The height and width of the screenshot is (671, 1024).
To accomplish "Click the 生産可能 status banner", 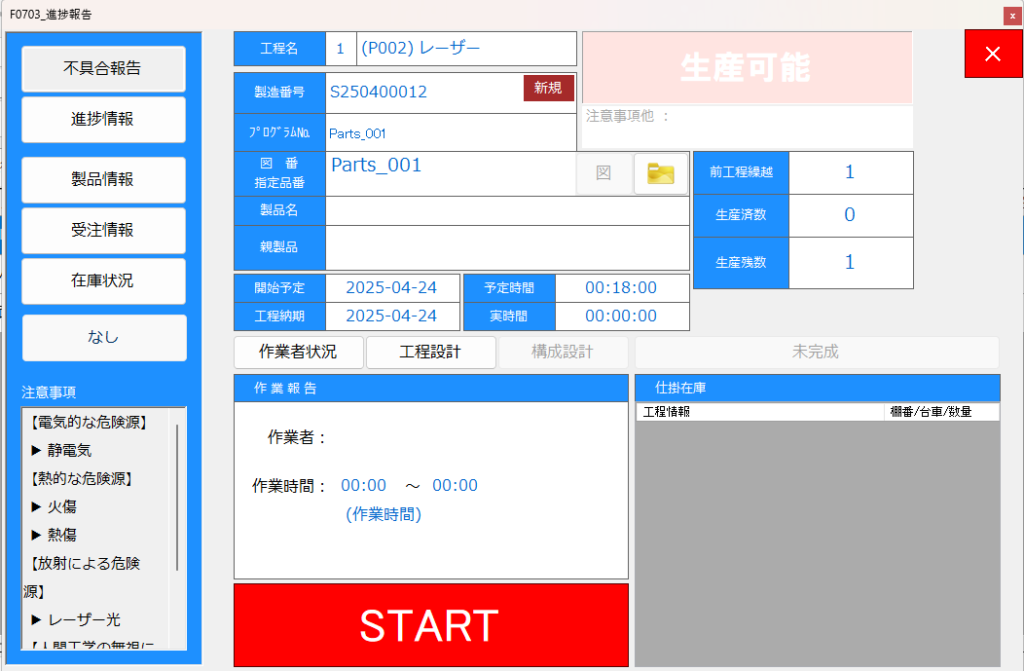I will (746, 67).
